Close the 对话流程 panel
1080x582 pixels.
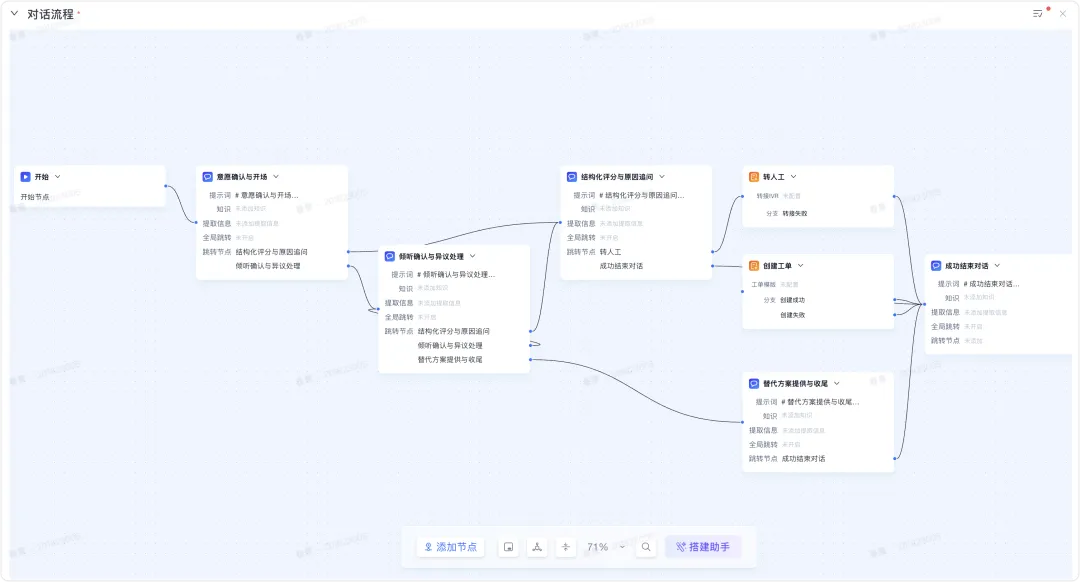[1063, 14]
